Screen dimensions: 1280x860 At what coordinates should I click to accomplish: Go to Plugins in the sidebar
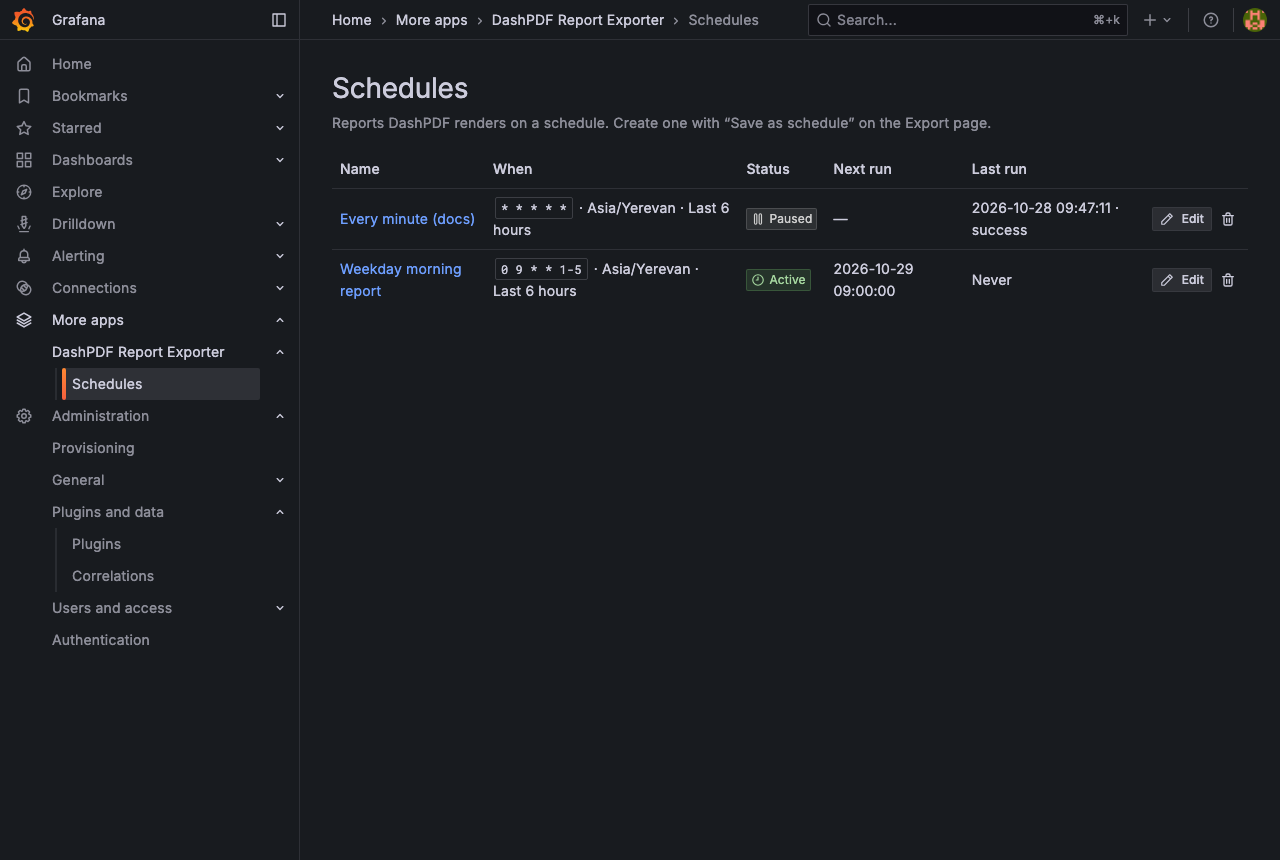pos(96,544)
